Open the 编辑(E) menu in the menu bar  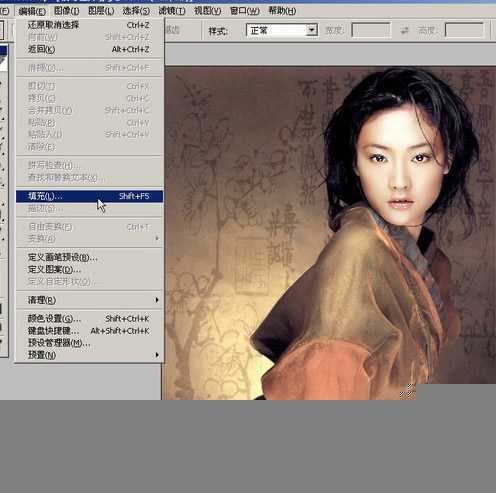(32, 11)
